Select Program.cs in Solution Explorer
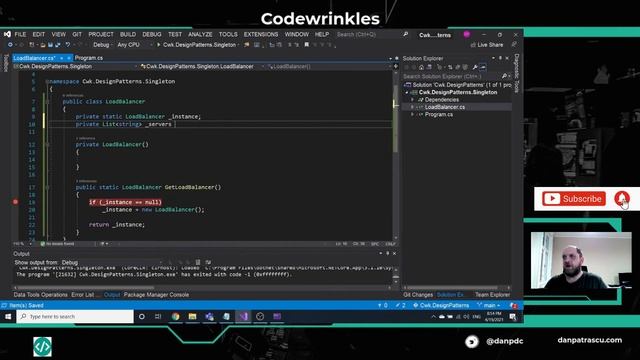 point(438,115)
